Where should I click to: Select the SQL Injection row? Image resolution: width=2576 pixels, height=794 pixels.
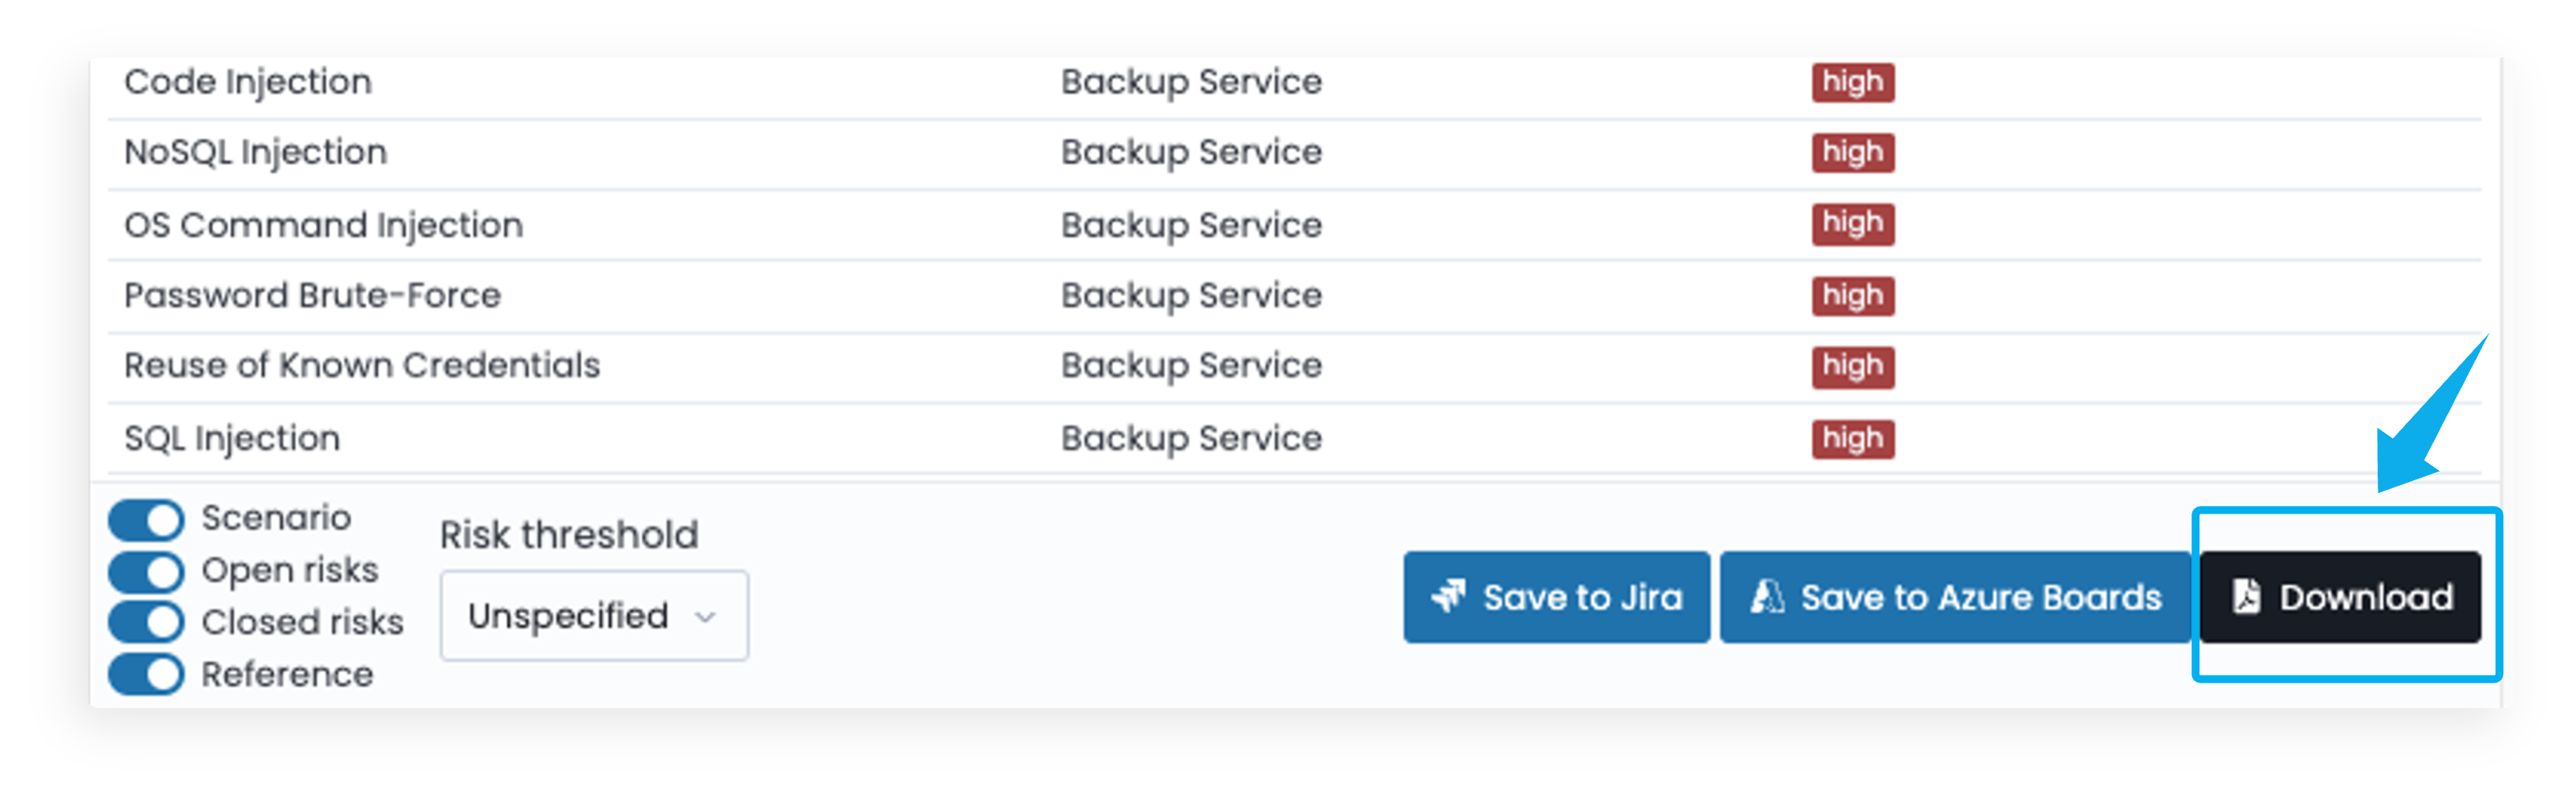[232, 438]
